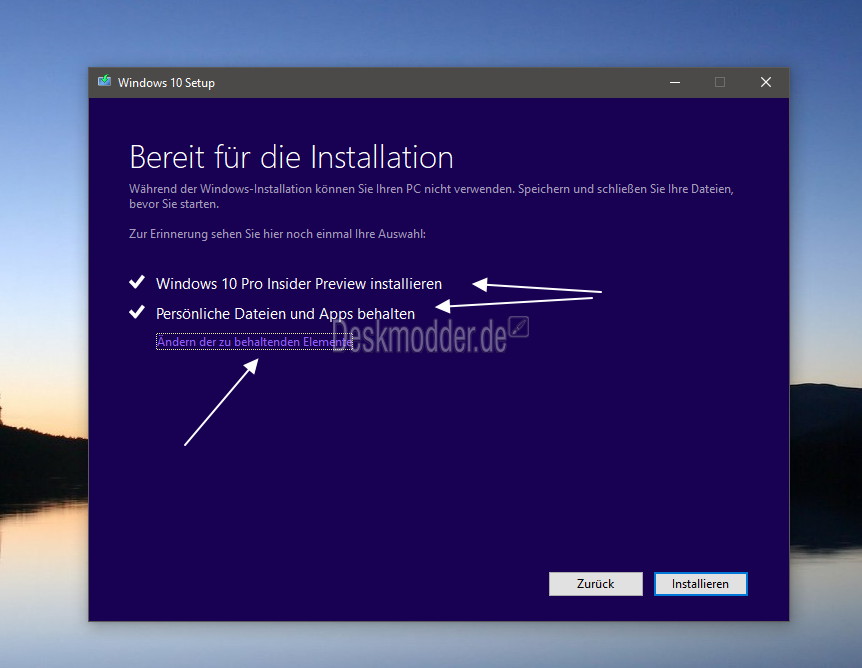Click the 'Während der Windows-Installation' paragraph
This screenshot has width=862, height=668.
pyautogui.click(x=432, y=196)
